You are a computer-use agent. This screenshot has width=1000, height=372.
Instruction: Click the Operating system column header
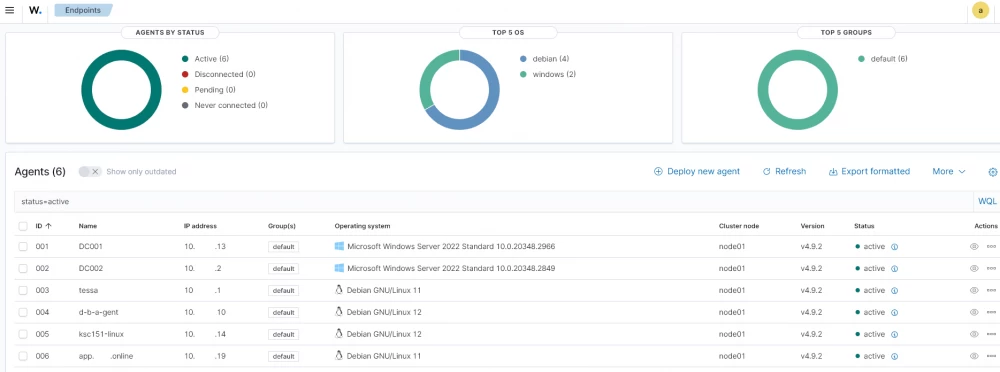(x=362, y=226)
